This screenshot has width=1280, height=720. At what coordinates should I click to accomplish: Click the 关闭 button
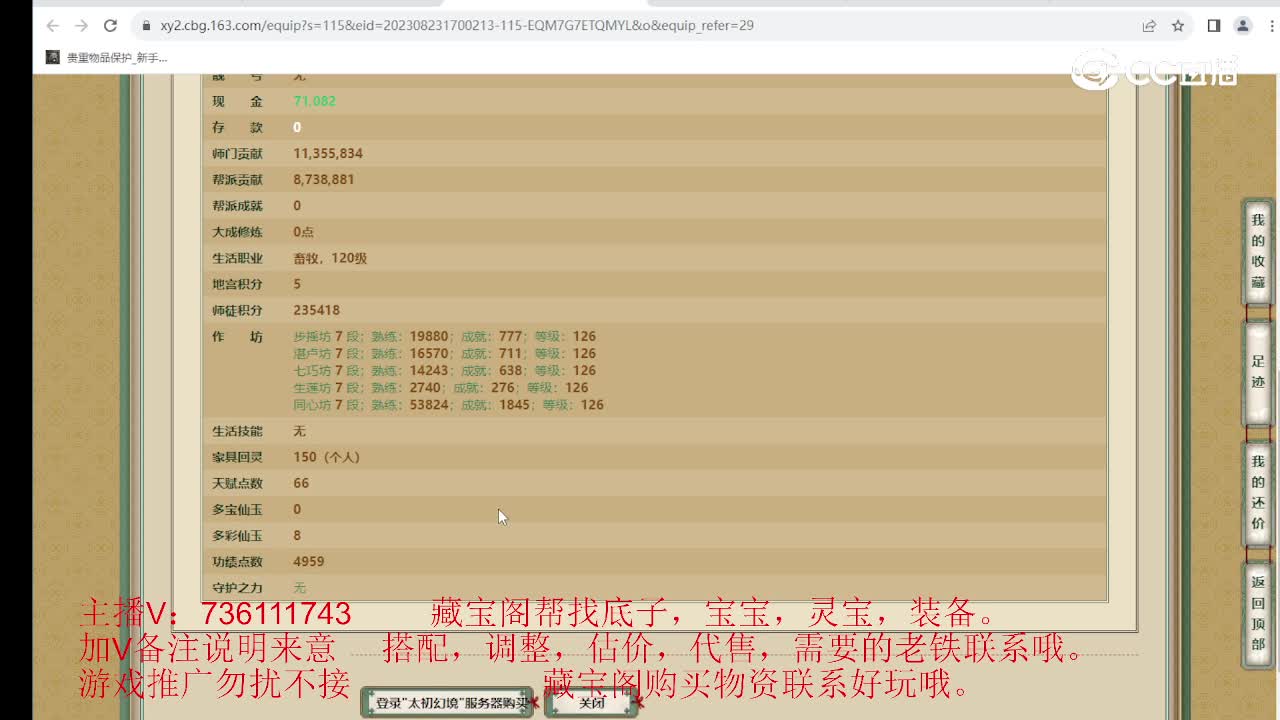[x=592, y=703]
